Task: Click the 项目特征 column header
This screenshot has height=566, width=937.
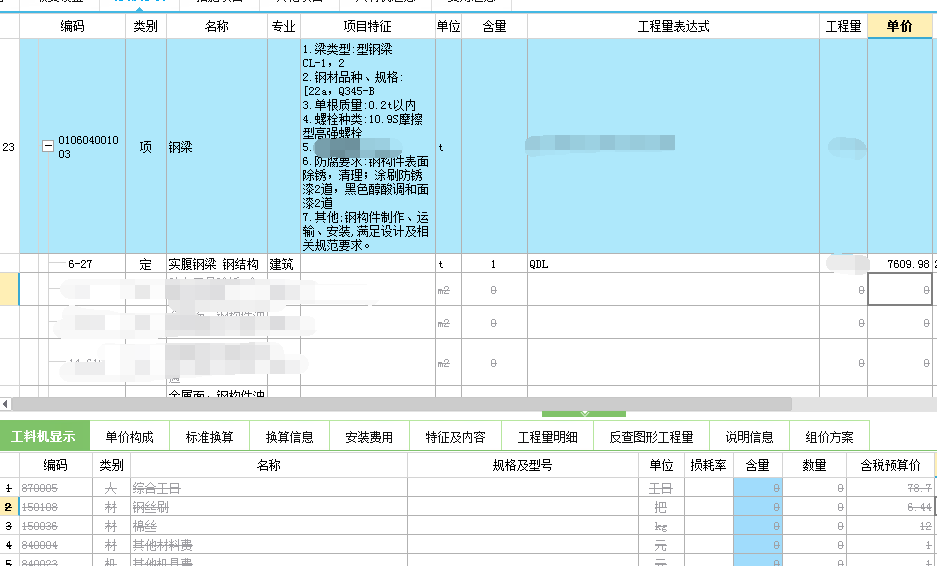Action: (368, 26)
